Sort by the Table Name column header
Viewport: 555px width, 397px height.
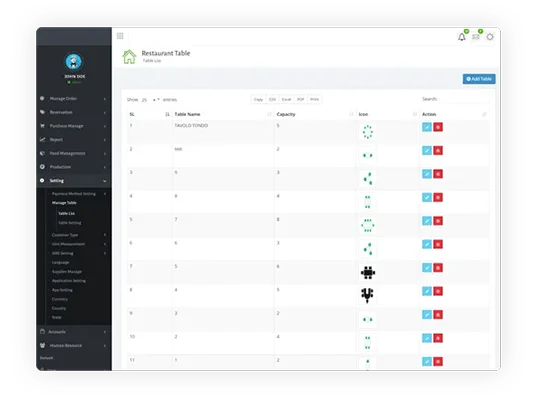pos(223,114)
